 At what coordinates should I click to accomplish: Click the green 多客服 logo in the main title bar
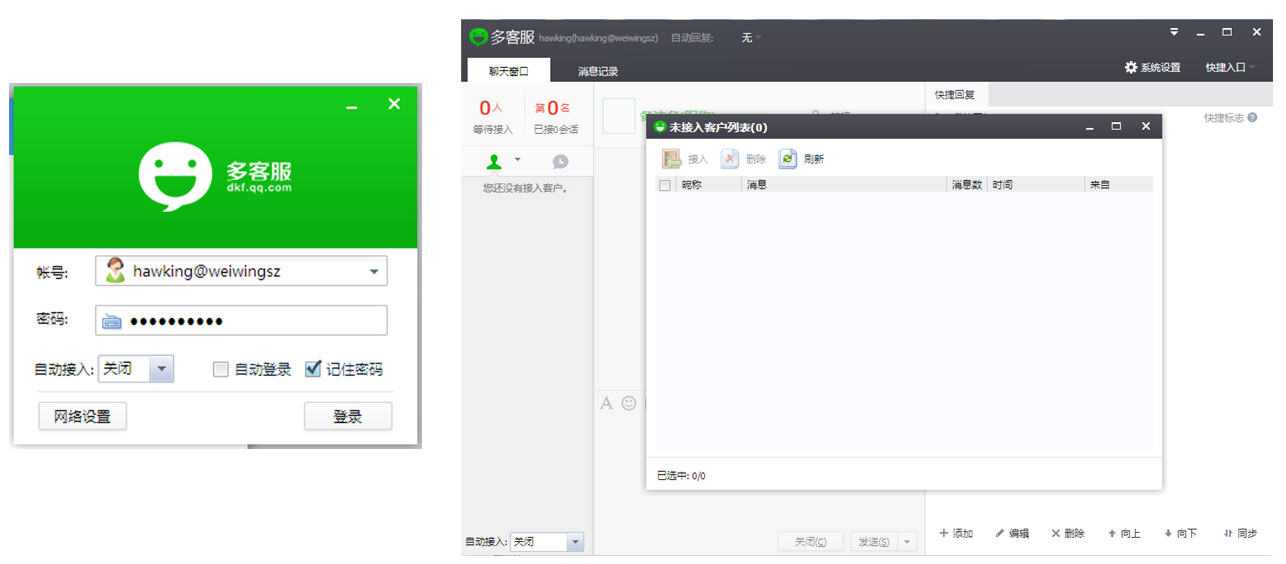point(478,37)
